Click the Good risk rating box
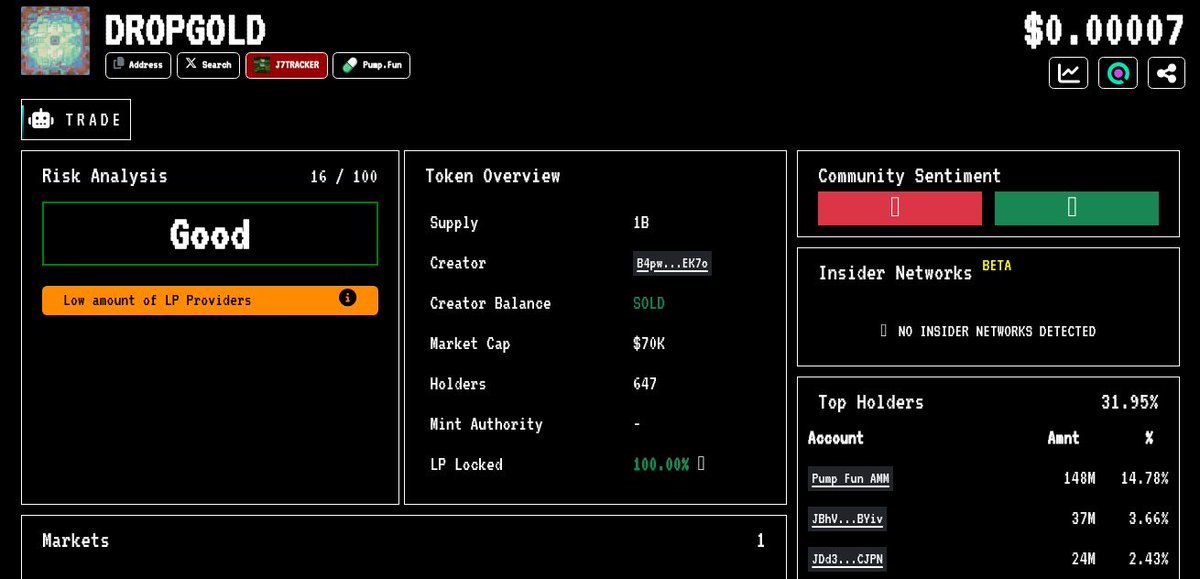 coord(210,234)
